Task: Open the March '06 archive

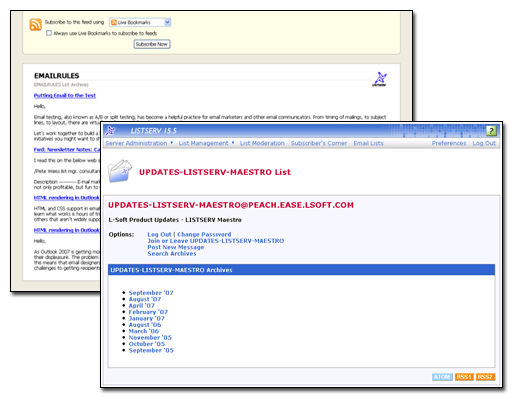Action: 144,331
